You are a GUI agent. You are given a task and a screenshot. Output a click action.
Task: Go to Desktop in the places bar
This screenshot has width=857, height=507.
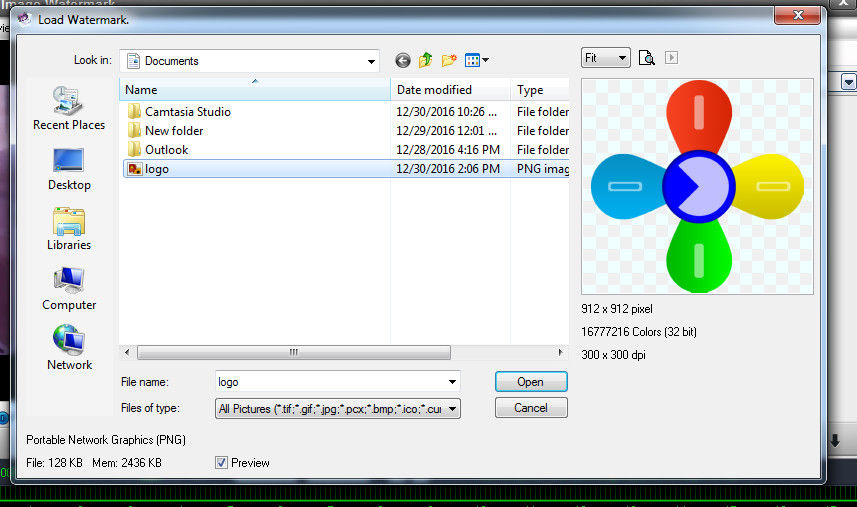(69, 169)
